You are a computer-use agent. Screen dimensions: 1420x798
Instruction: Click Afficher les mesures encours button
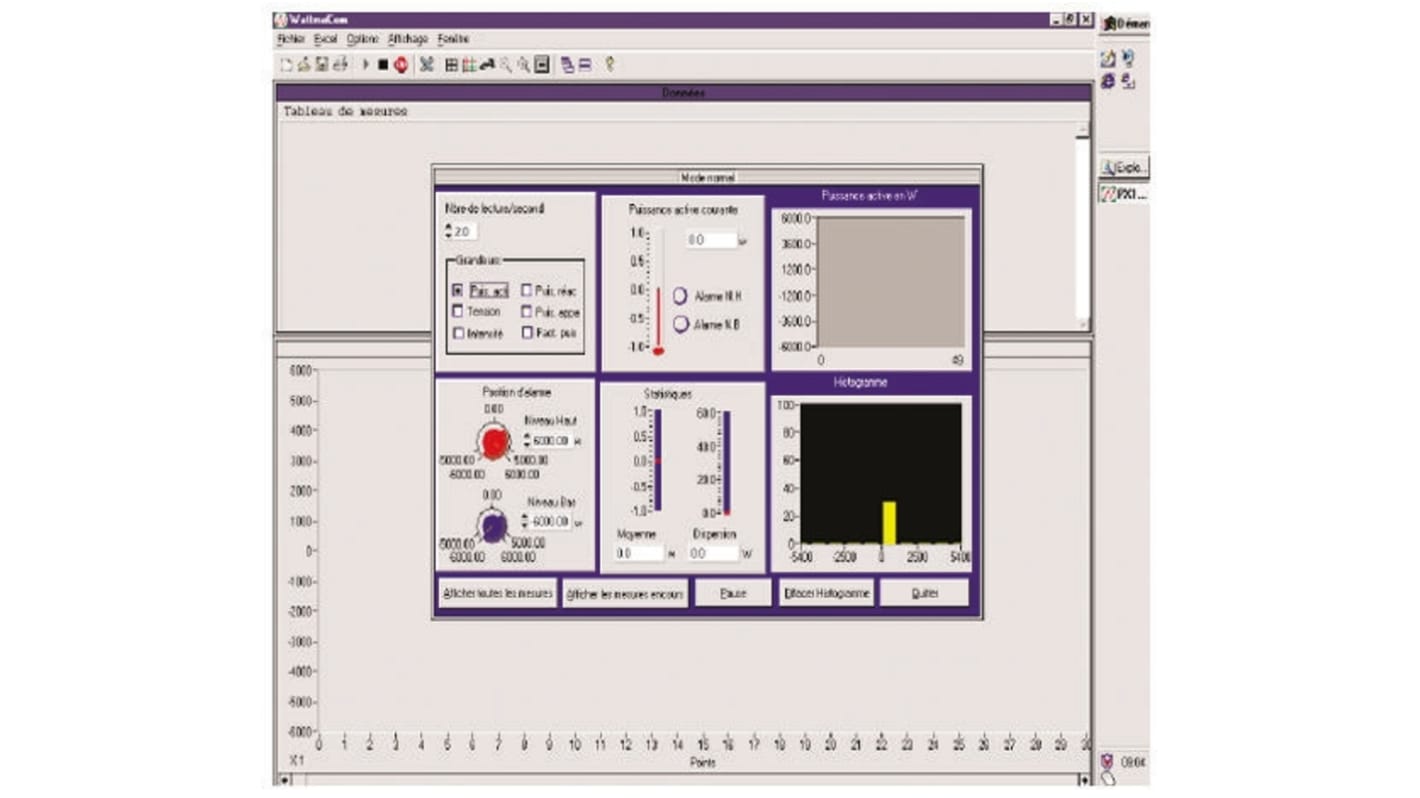pos(625,593)
